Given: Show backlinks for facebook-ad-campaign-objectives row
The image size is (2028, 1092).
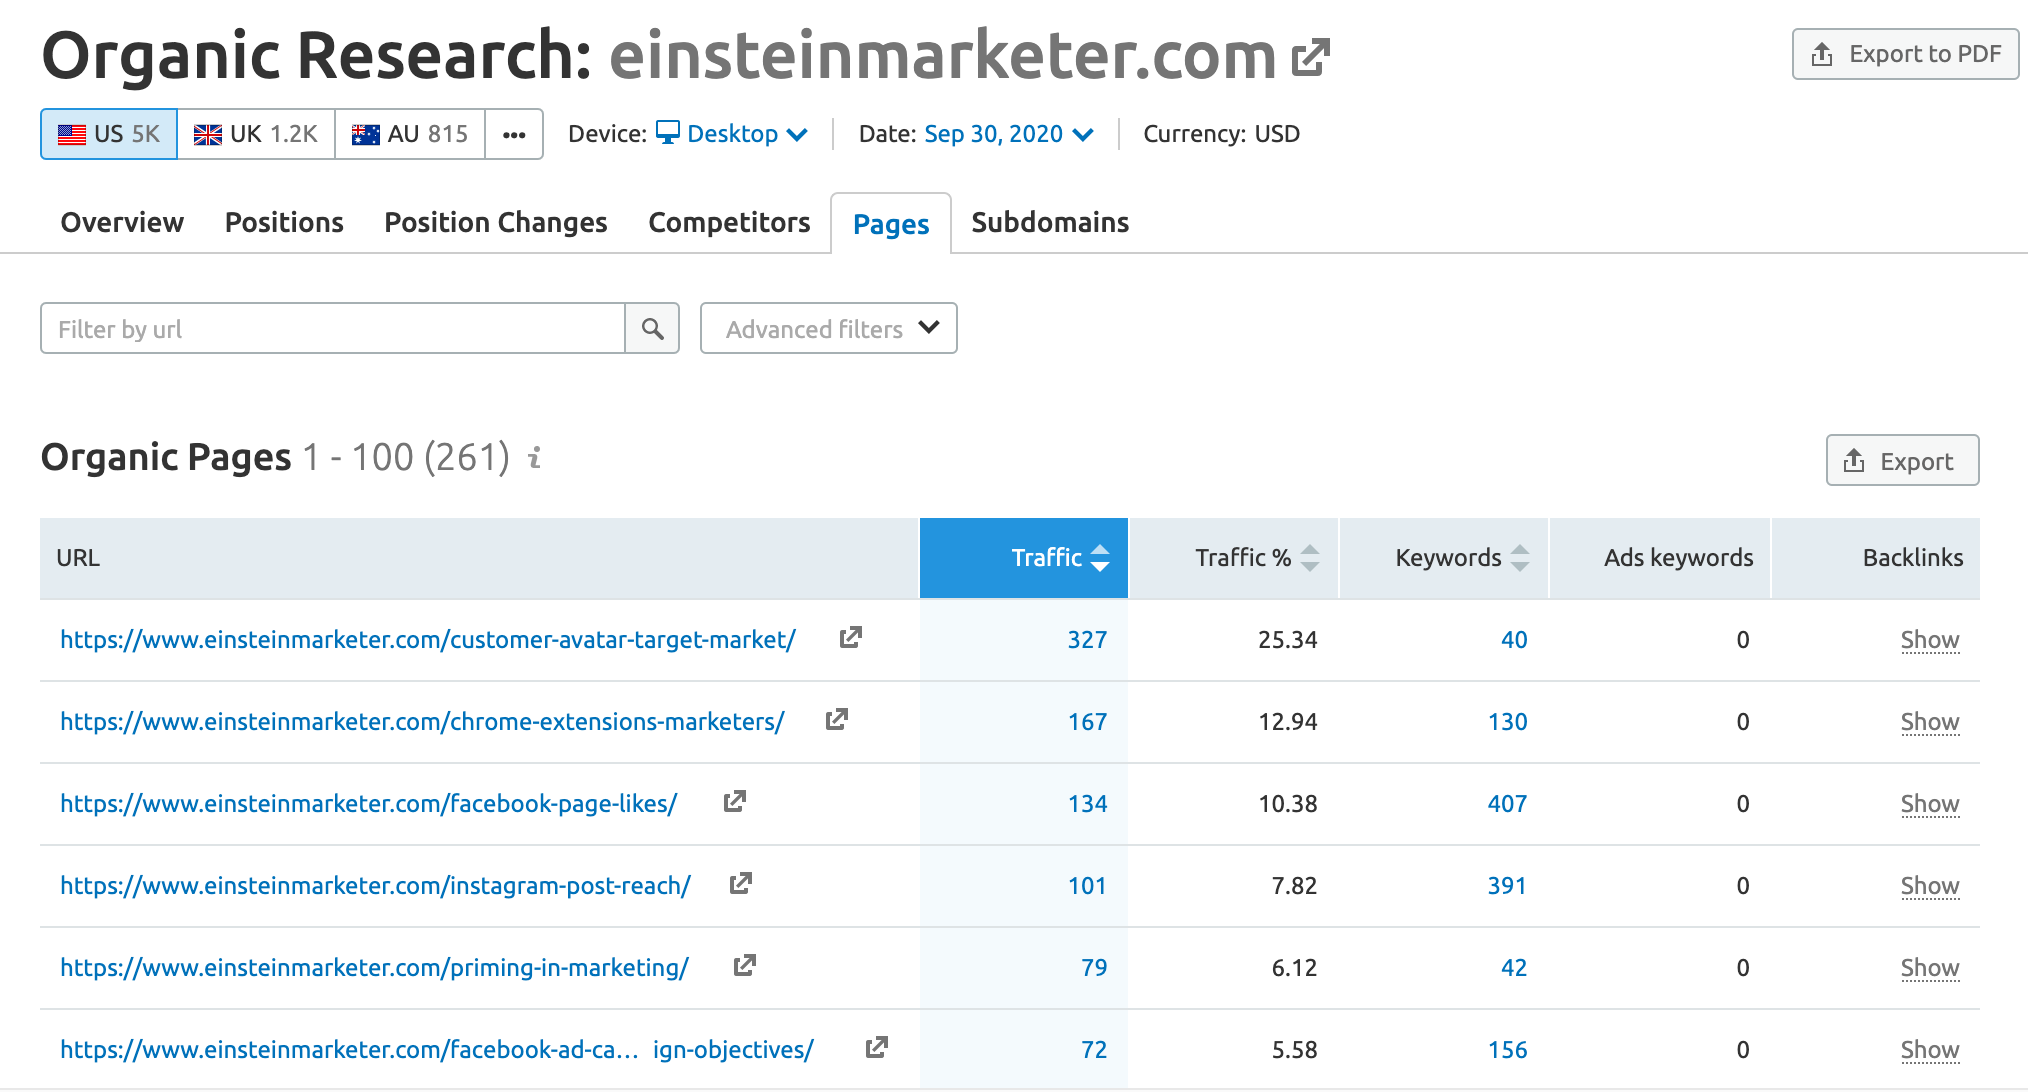Looking at the screenshot, I should click(1930, 1049).
